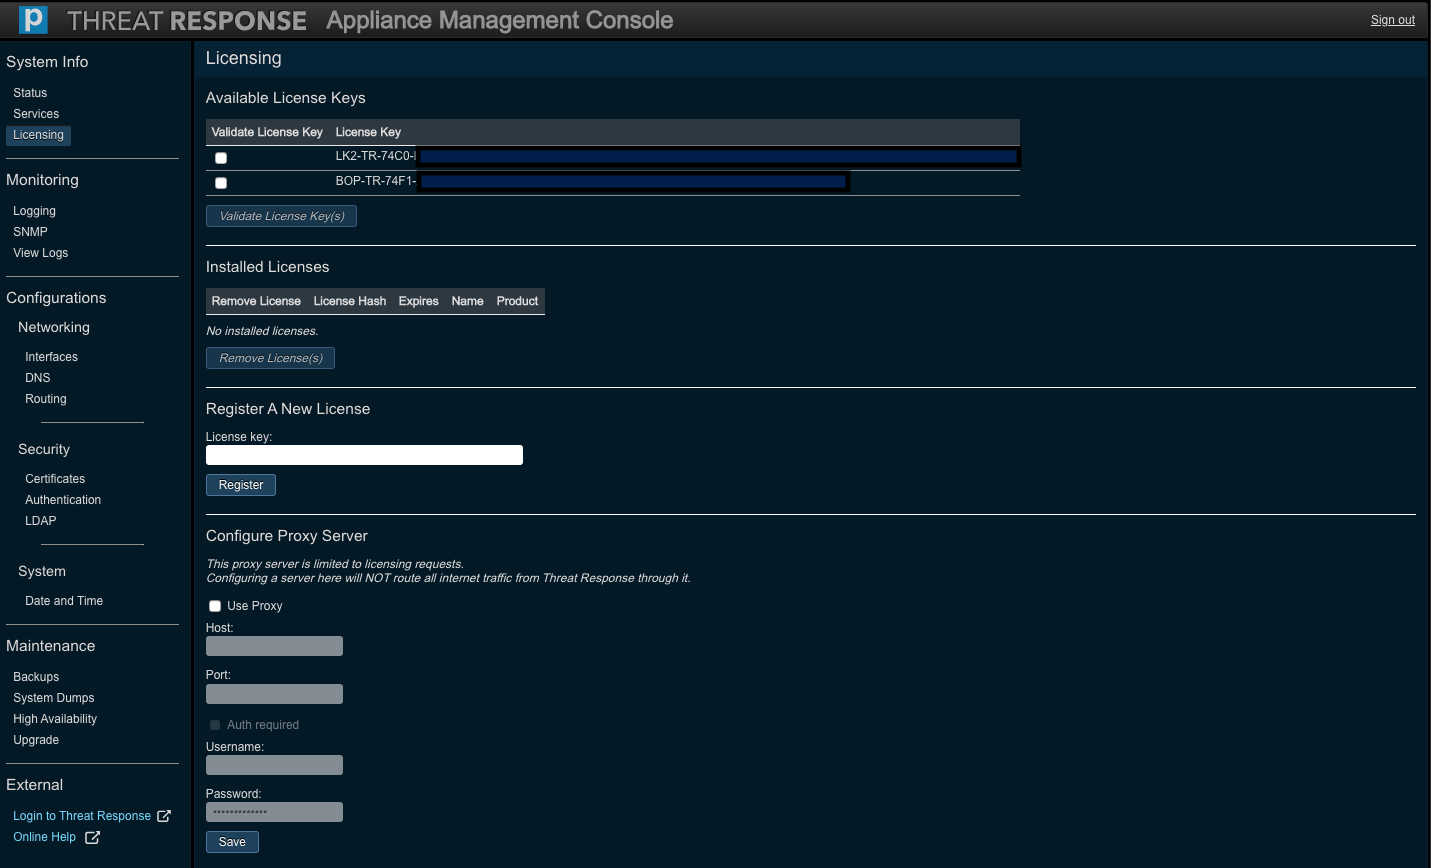The width and height of the screenshot is (1431, 868).
Task: Open the Status page in sidebar
Action: click(x=30, y=93)
